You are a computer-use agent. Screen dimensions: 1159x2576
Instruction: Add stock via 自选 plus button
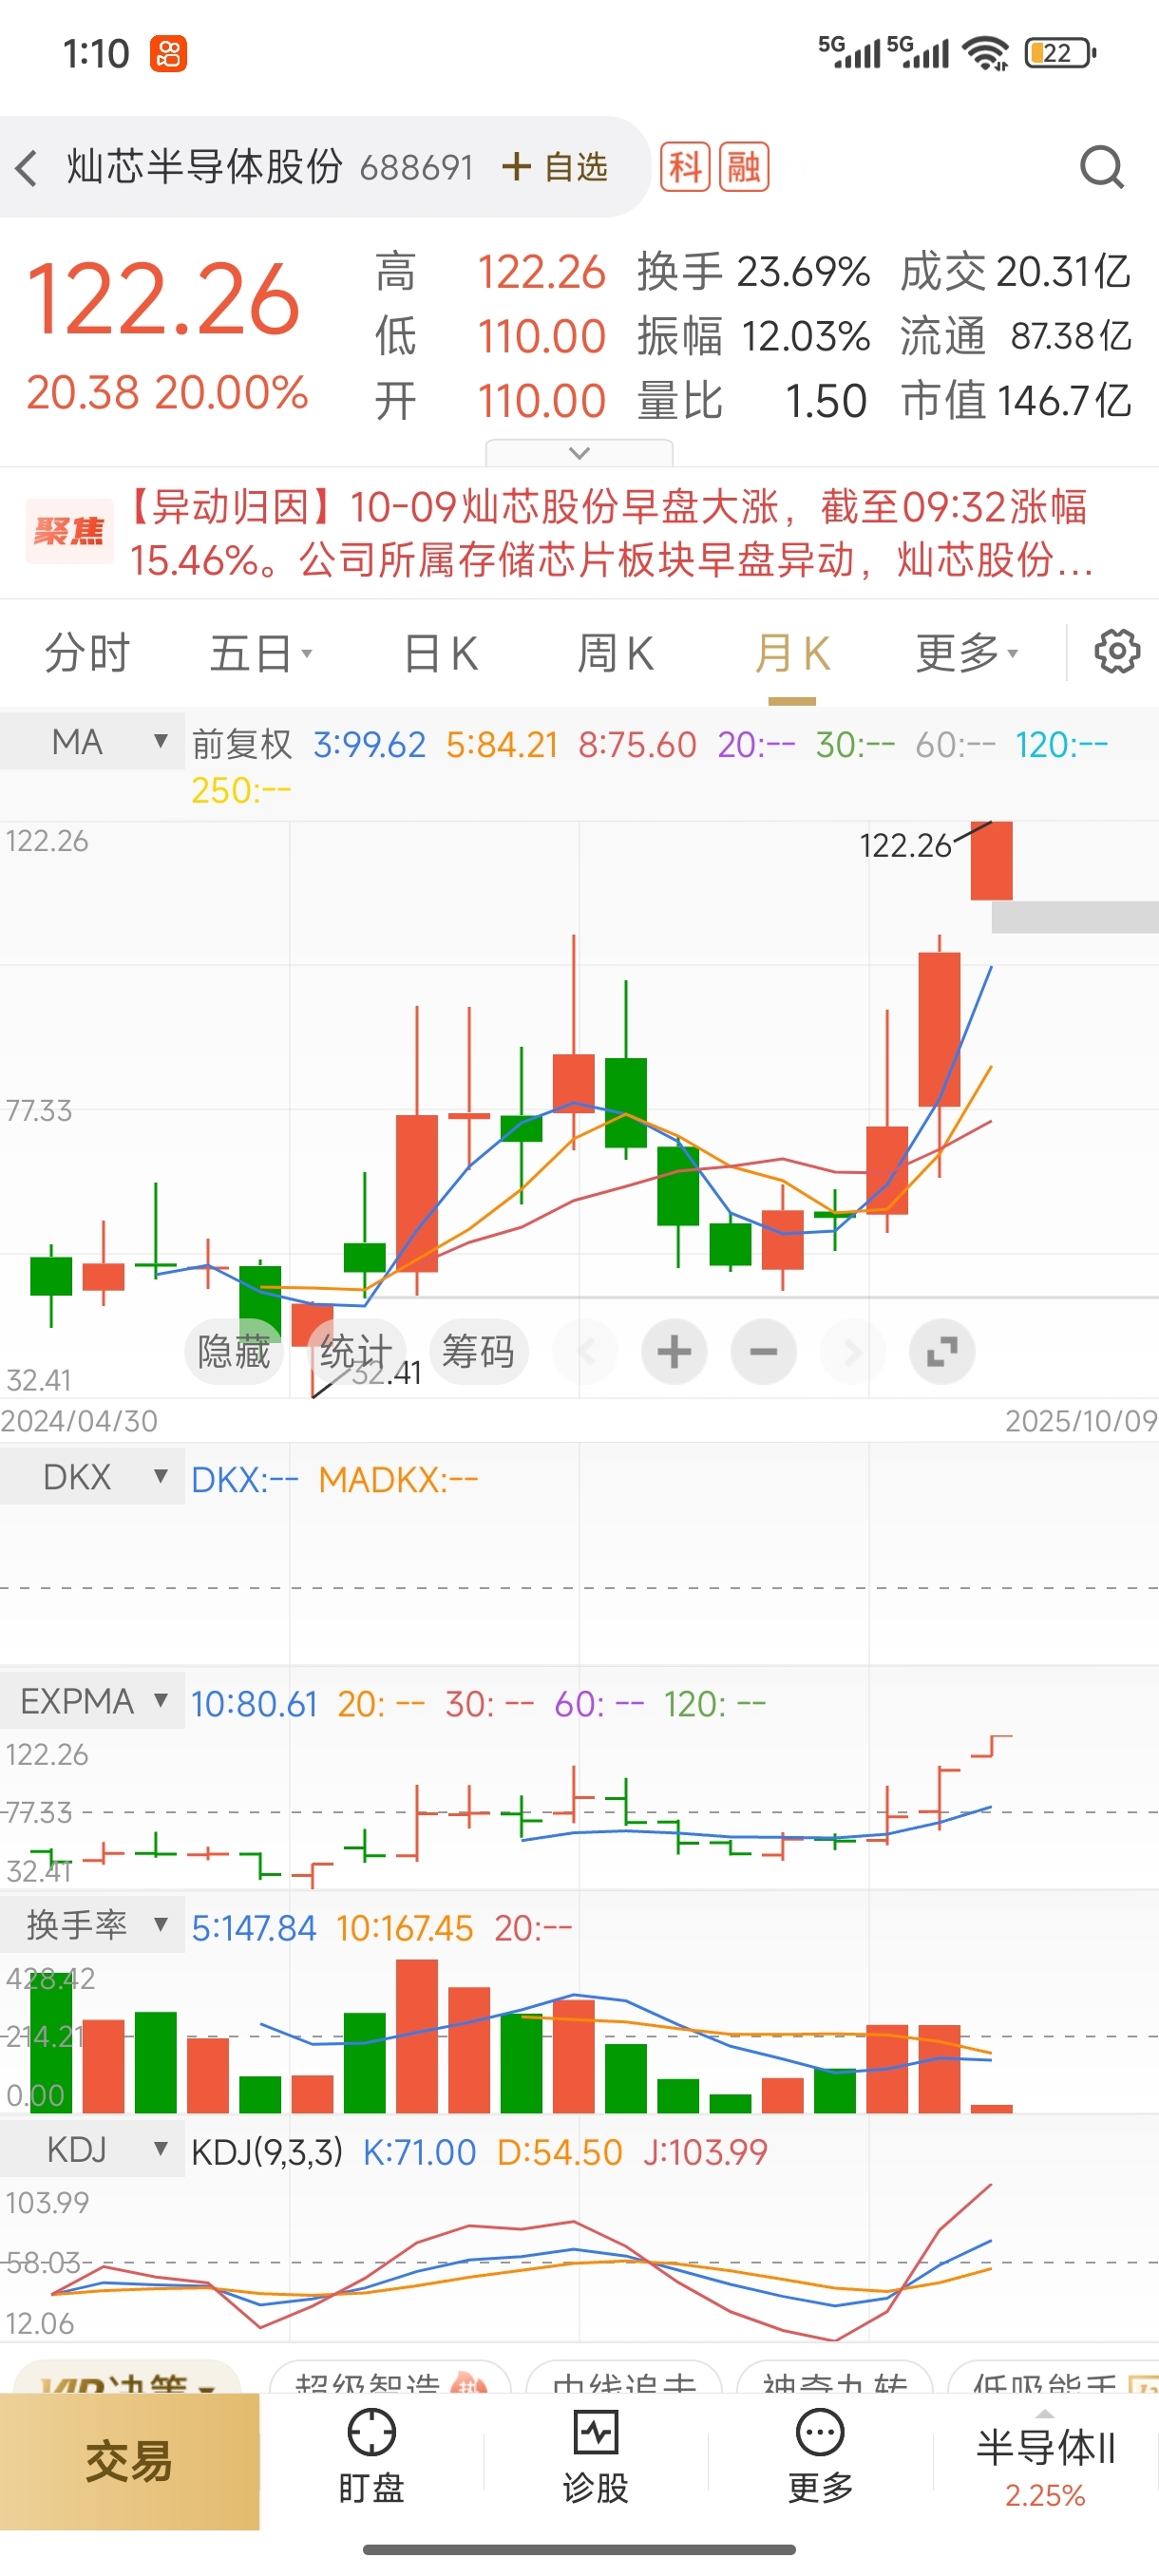pos(555,167)
